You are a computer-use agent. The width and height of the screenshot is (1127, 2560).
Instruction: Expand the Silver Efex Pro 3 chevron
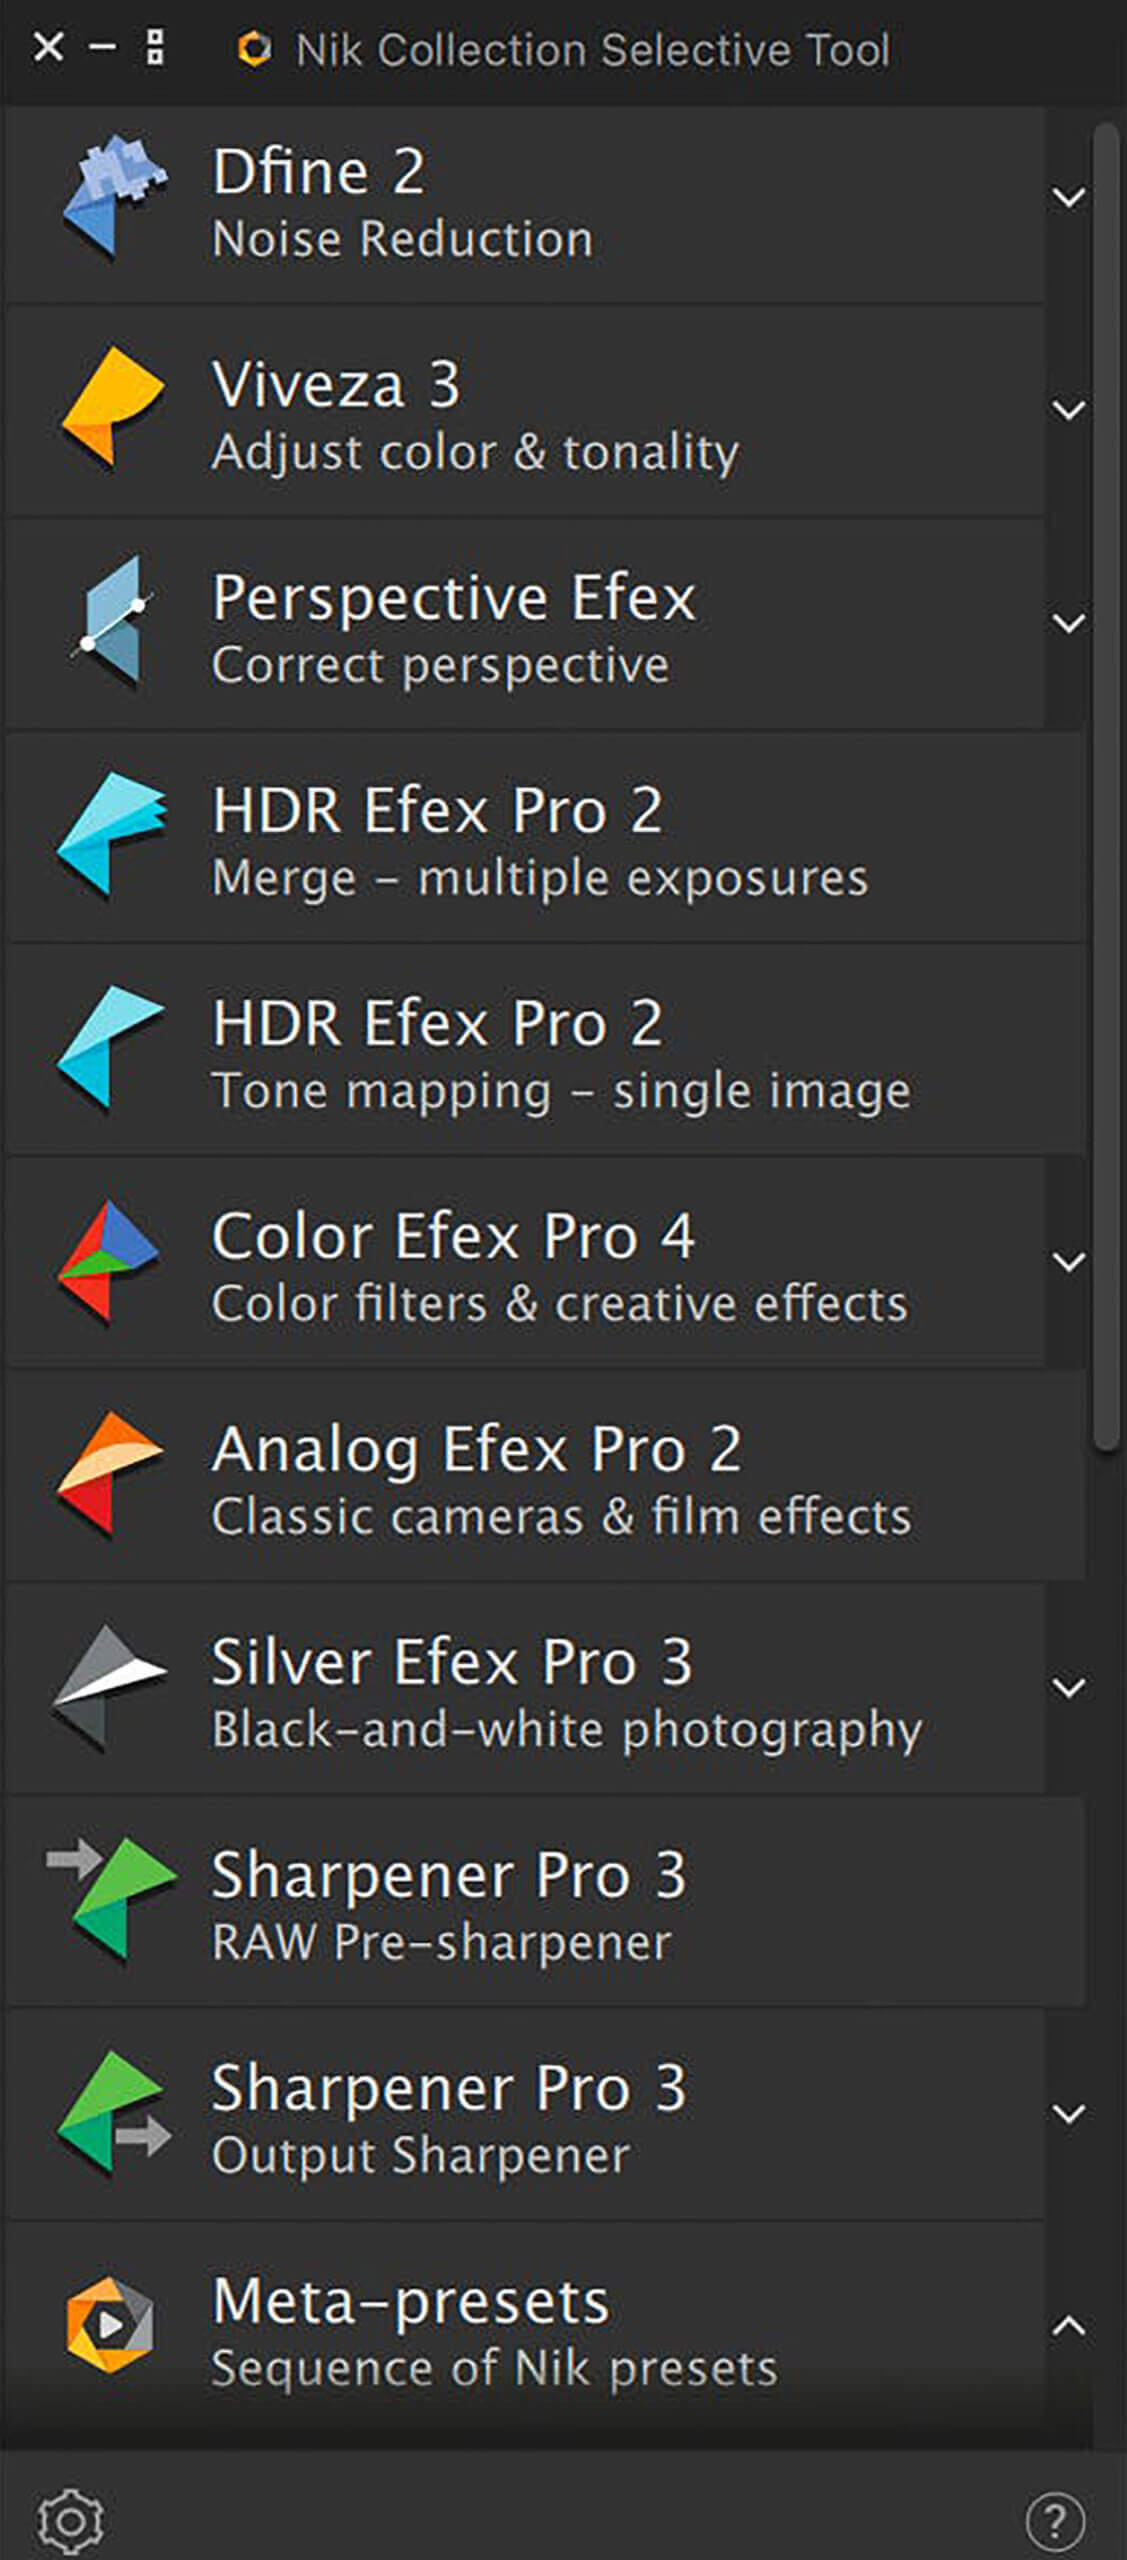click(1069, 1688)
